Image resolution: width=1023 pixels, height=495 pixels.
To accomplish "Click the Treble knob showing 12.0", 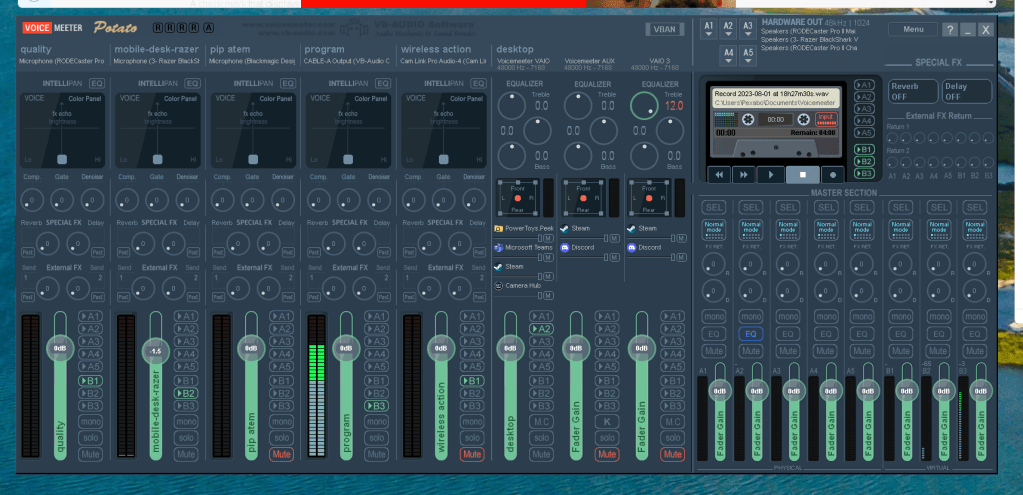I will (x=645, y=105).
